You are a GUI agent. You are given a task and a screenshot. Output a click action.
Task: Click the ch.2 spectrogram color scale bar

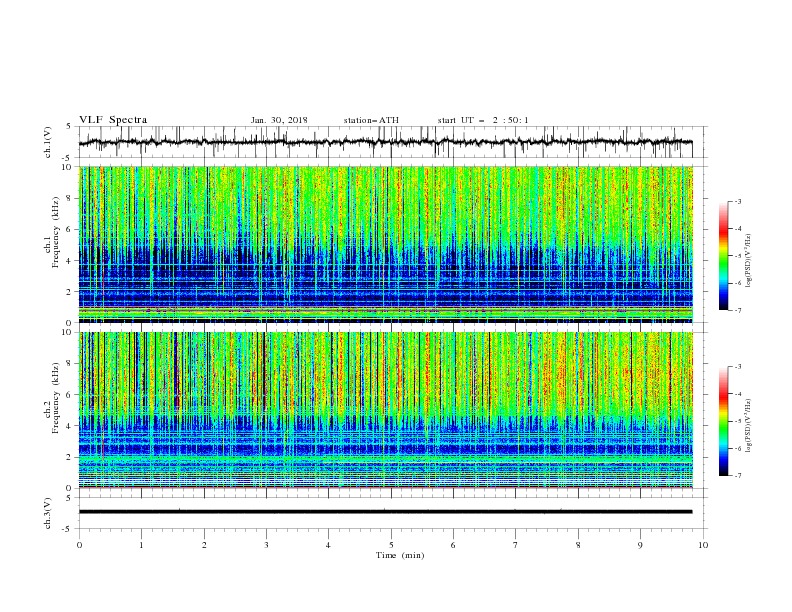[724, 421]
